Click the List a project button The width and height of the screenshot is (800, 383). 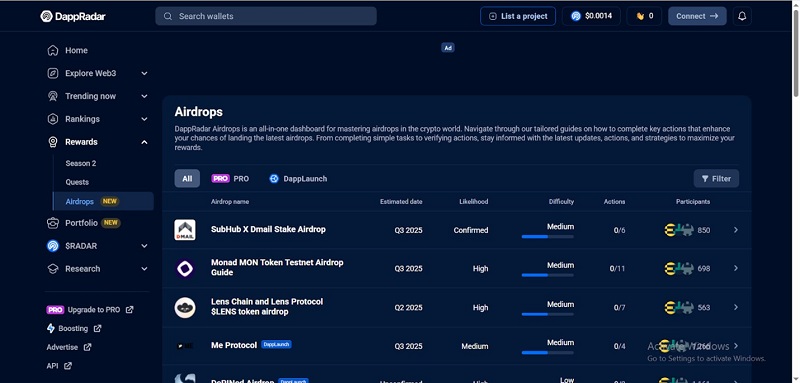pyautogui.click(x=518, y=16)
